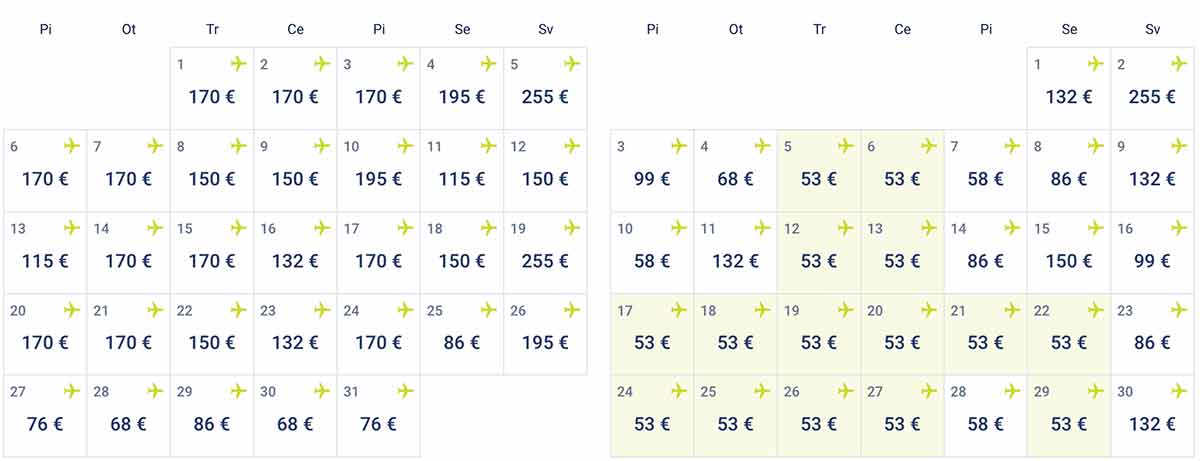
Task: Select the 132 € fare on day 16, left calendar
Action: click(x=295, y=261)
